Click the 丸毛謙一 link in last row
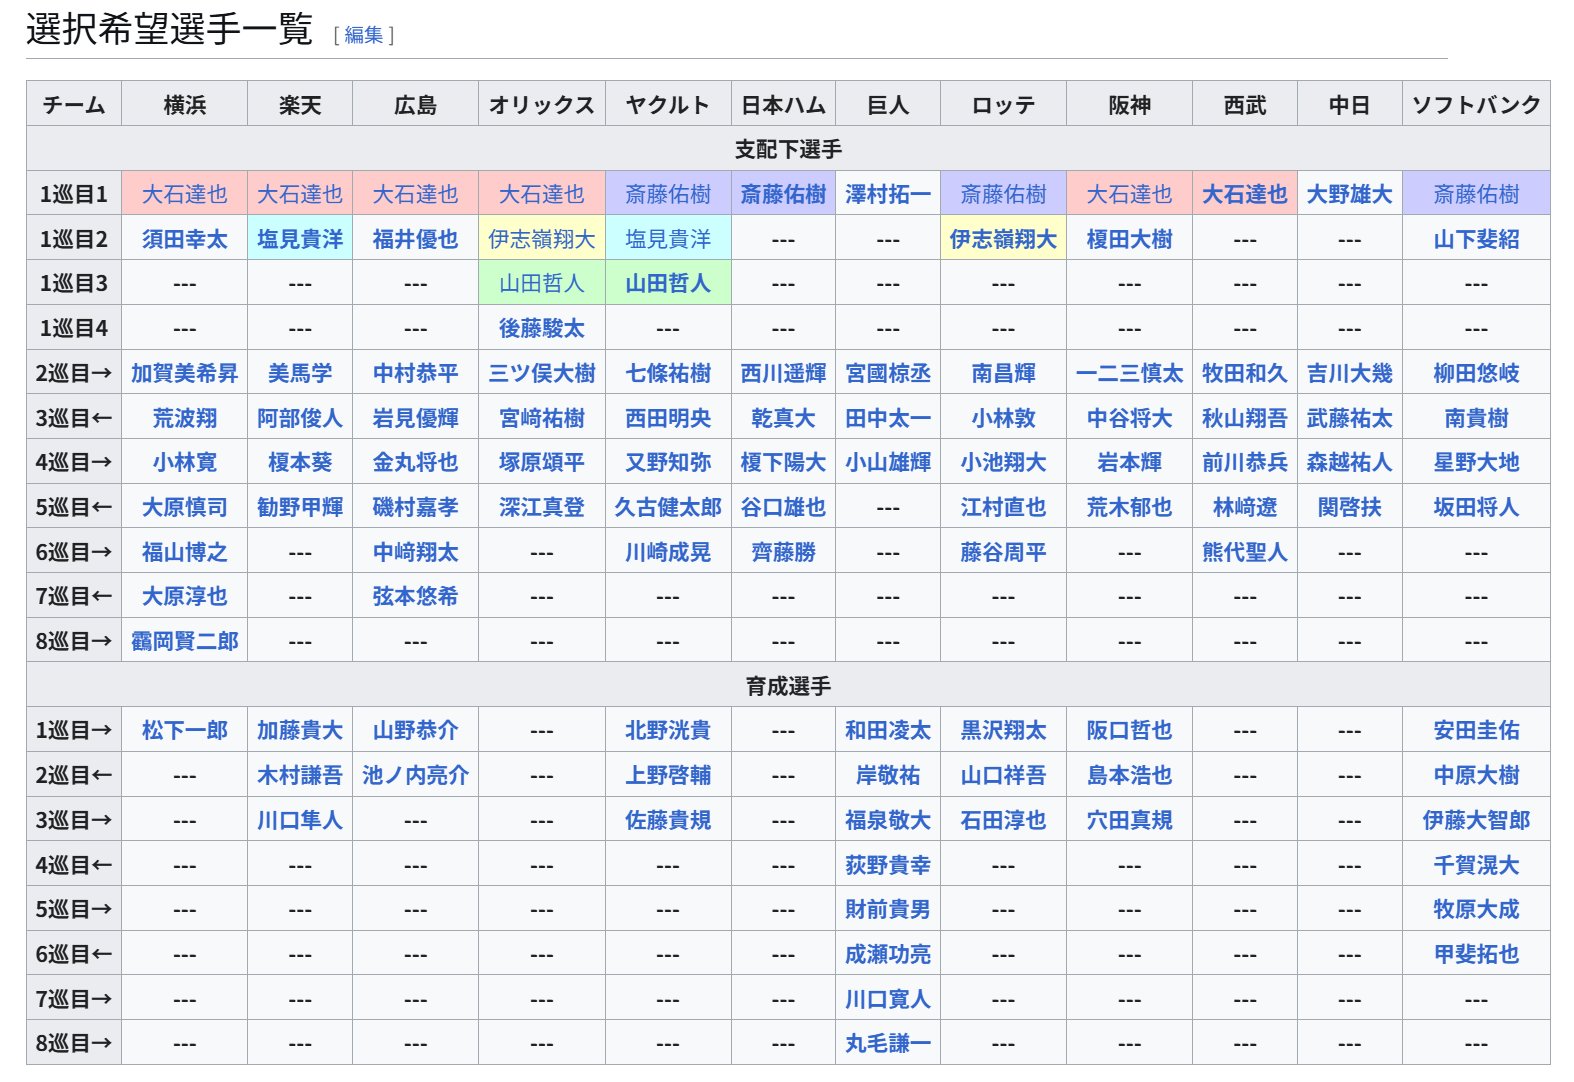The height and width of the screenshot is (1082, 1574). point(887,1043)
